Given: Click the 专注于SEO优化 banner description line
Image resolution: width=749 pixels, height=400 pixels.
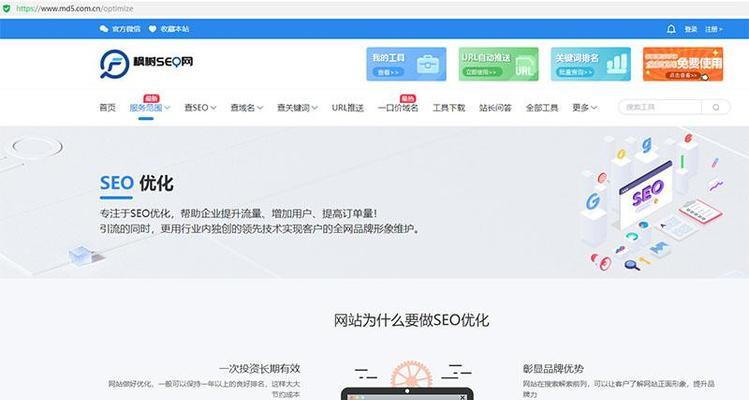Looking at the screenshot, I should [x=238, y=213].
